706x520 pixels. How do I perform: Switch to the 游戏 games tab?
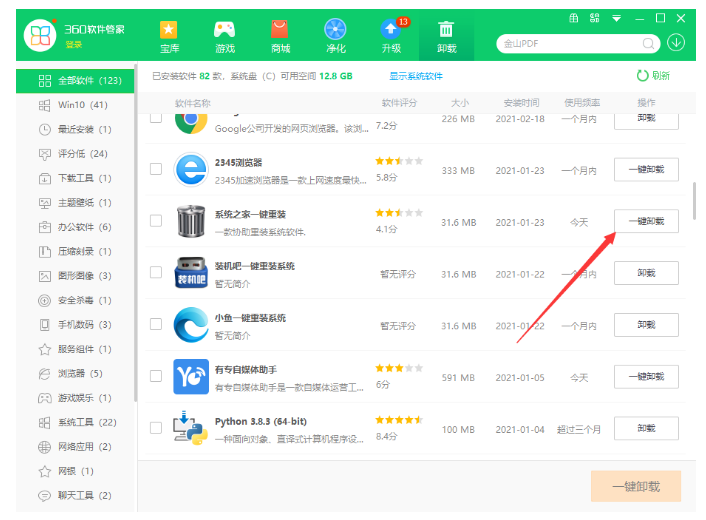click(x=225, y=37)
